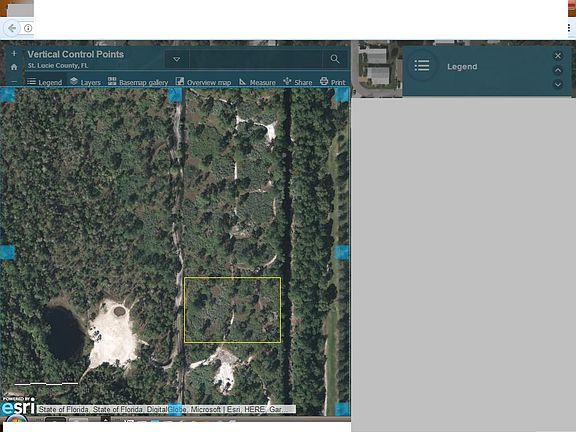Expand the search source dropdown arrow
This screenshot has height=432, width=576.
[177, 59]
